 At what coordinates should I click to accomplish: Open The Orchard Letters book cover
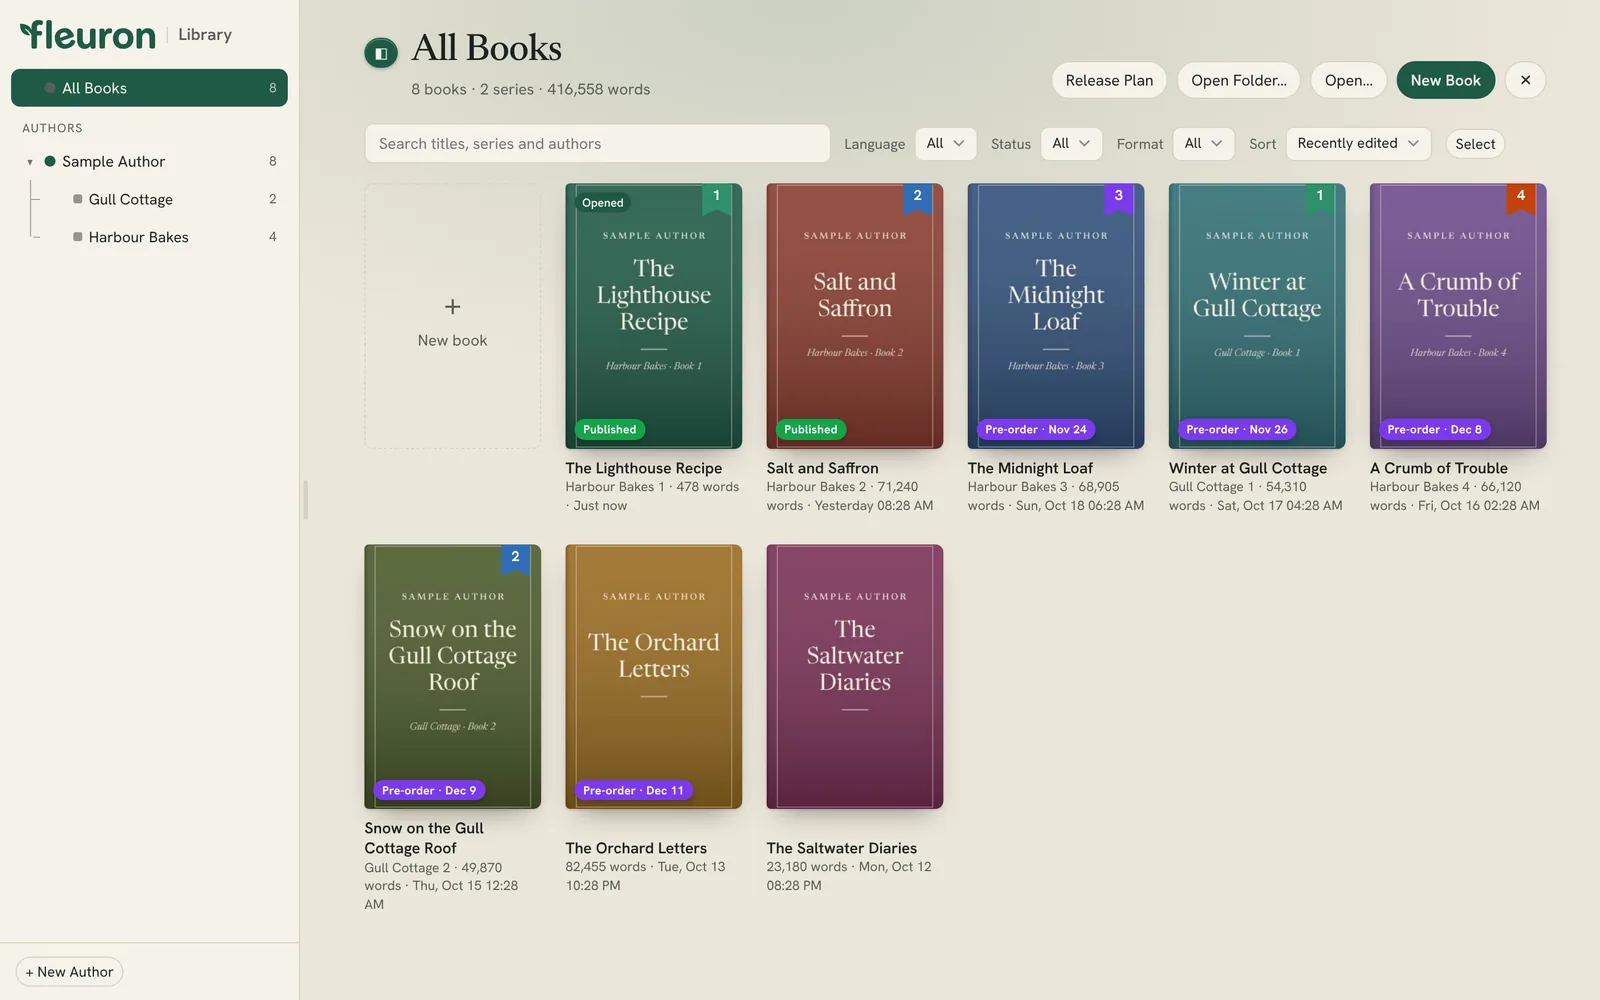click(653, 676)
